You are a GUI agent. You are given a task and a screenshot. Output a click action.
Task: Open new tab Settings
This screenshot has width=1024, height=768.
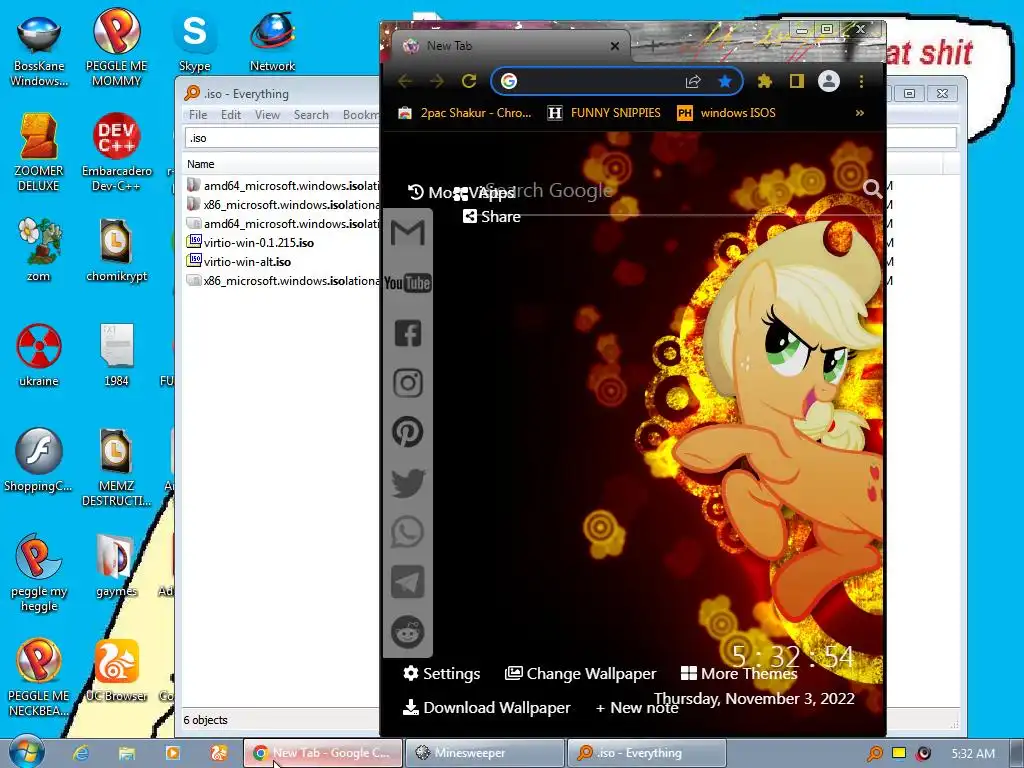point(441,673)
